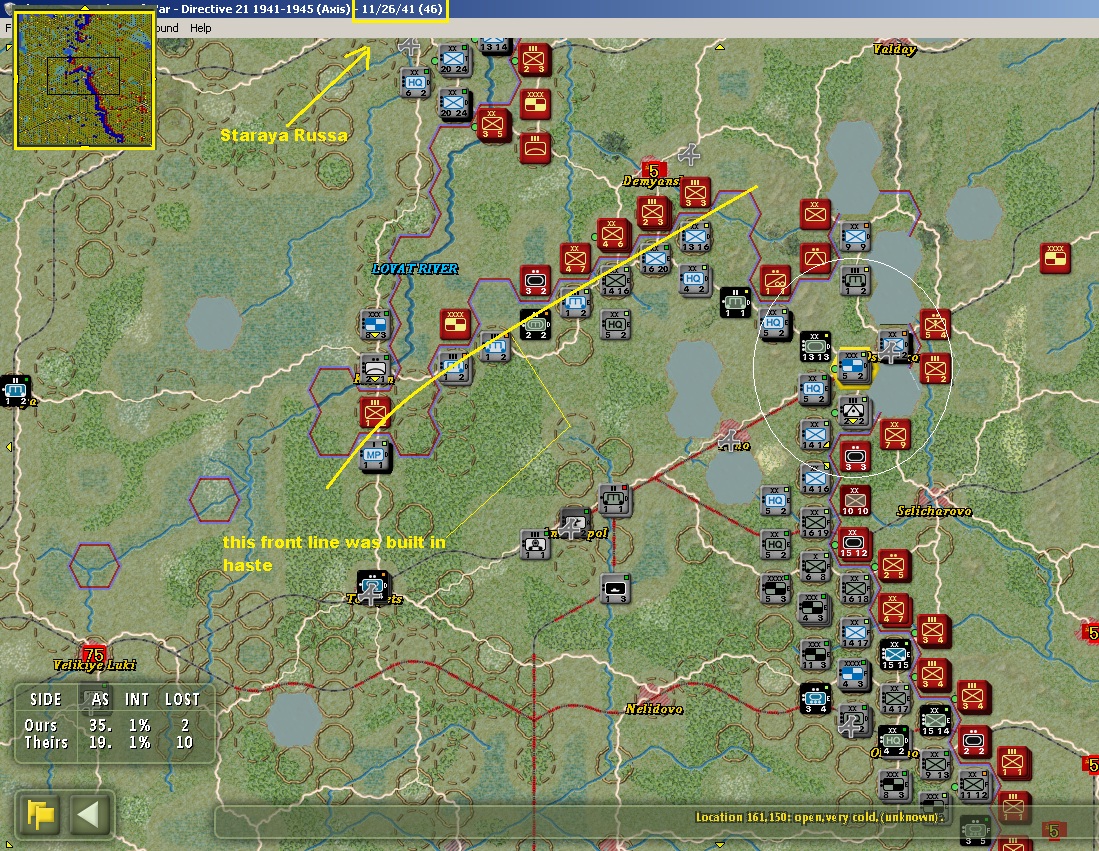Select the red armored unit 3 2
Screen dimensions: 1099x851
tap(535, 282)
